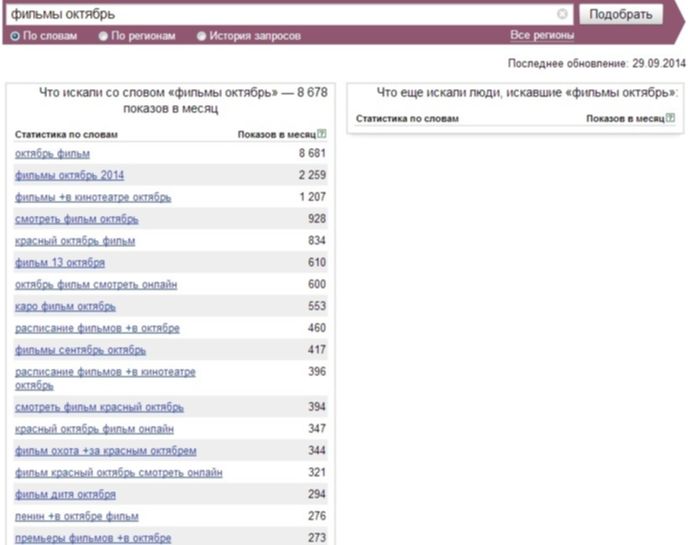
Task: Open the 'ленин +в октябре фильм' link
Action: (x=77, y=517)
